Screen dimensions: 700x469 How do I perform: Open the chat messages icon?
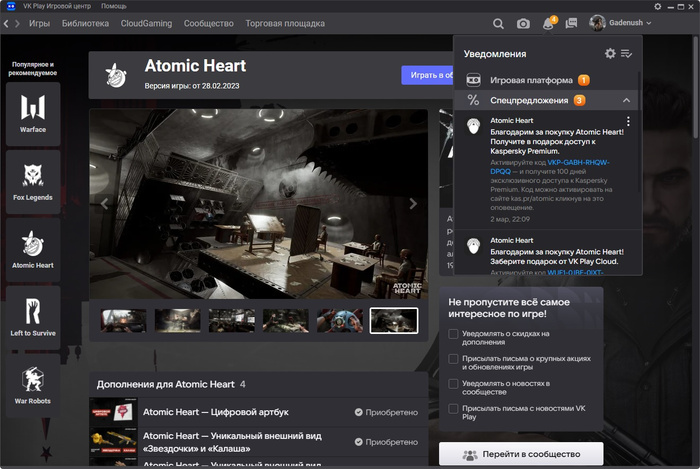[x=571, y=23]
